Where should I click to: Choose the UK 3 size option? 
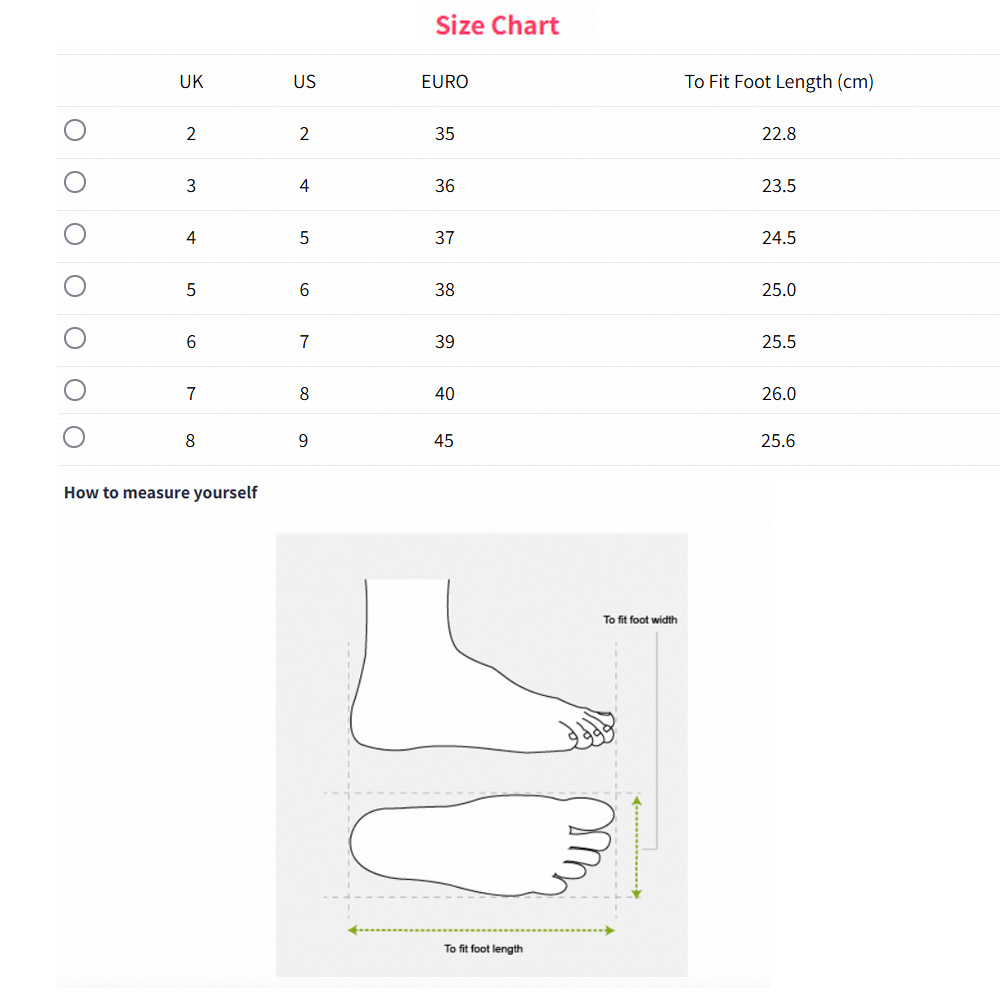pyautogui.click(x=75, y=182)
